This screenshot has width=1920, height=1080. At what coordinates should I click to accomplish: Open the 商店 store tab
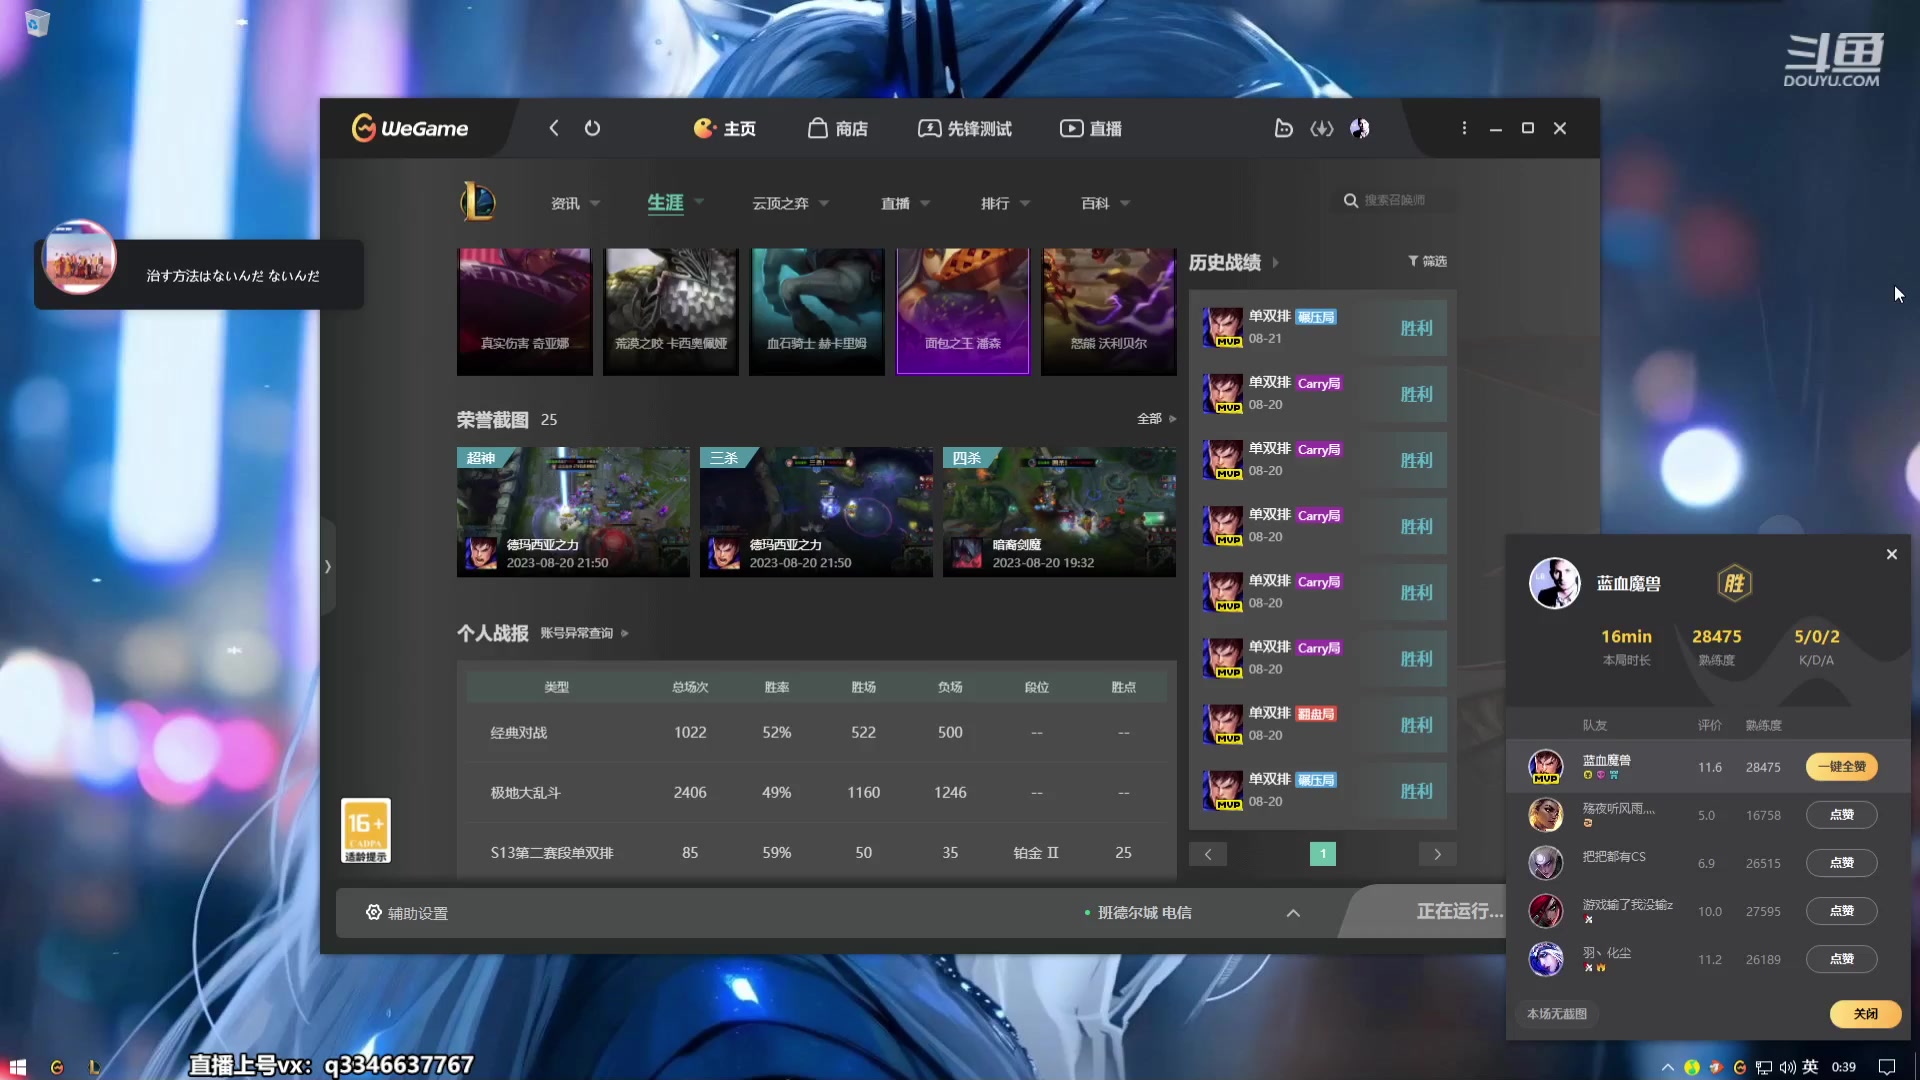click(838, 128)
